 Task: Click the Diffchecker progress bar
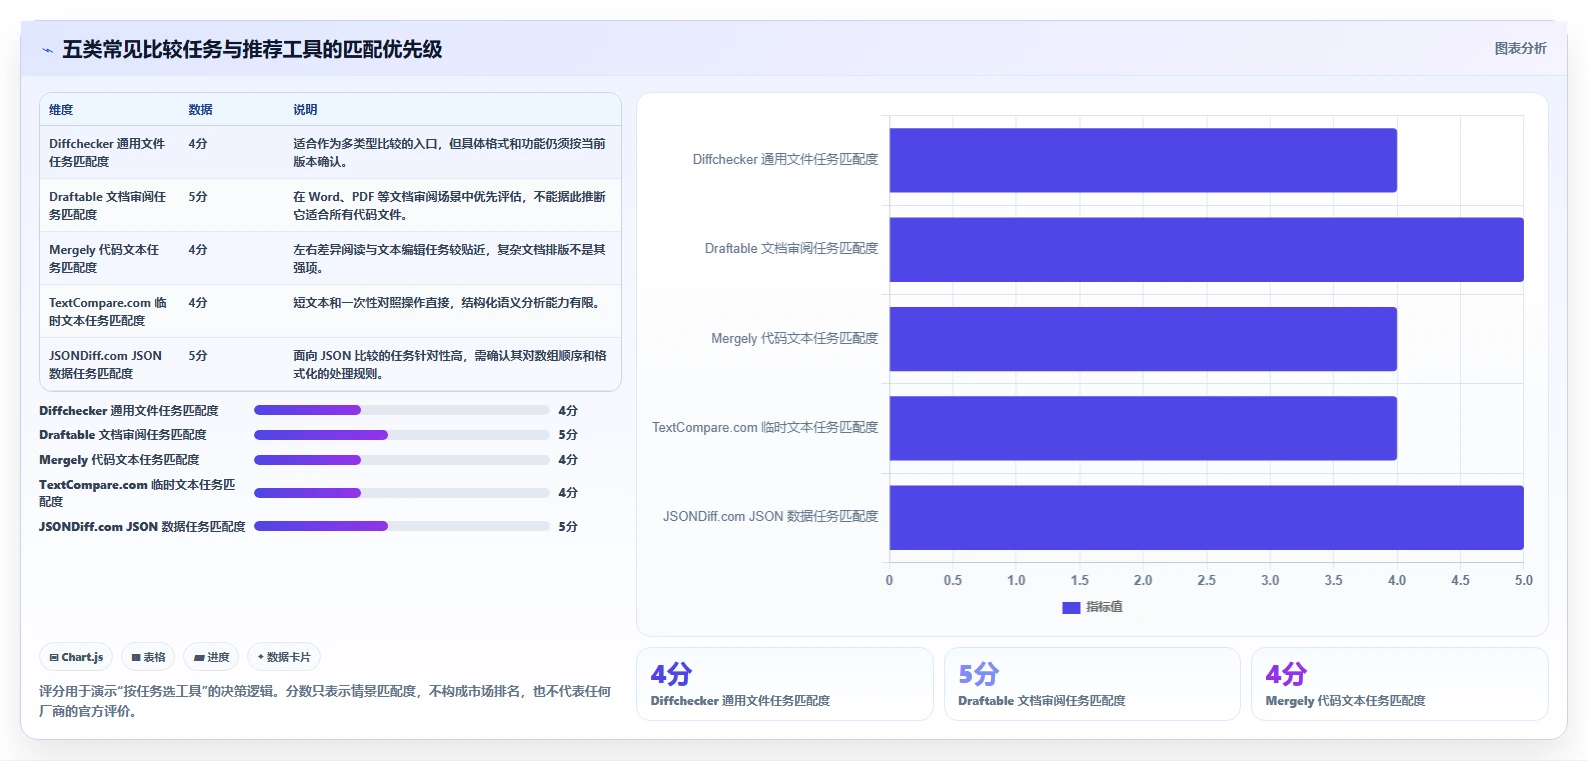pyautogui.click(x=401, y=410)
